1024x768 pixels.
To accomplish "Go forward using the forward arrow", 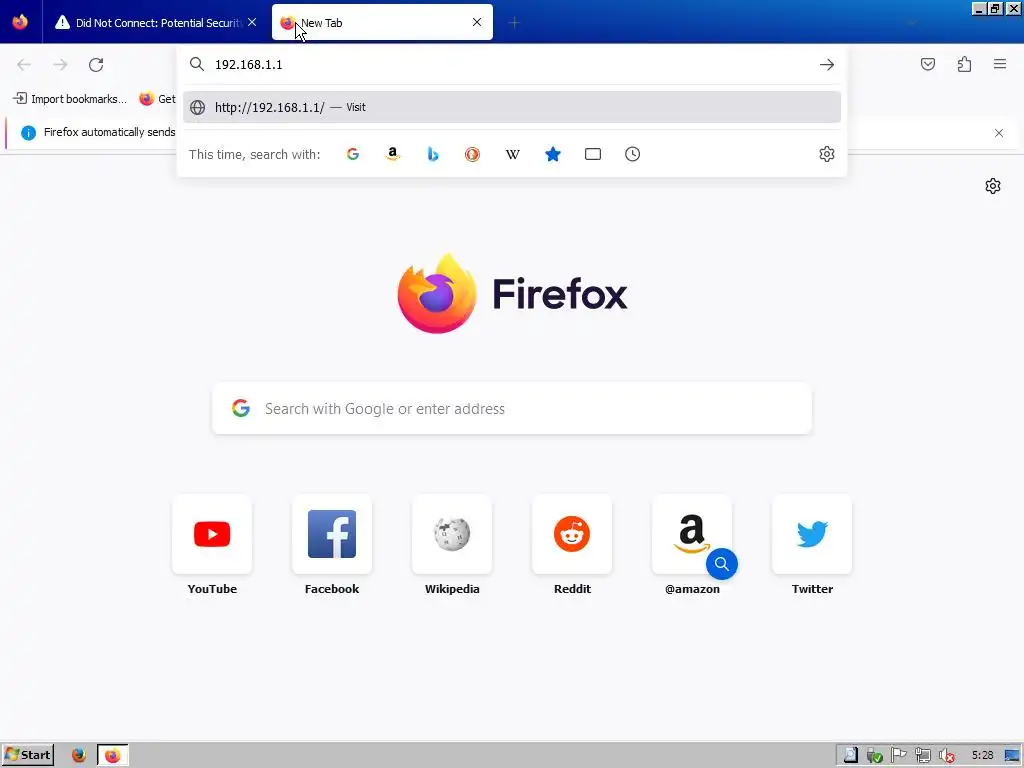I will point(60,65).
